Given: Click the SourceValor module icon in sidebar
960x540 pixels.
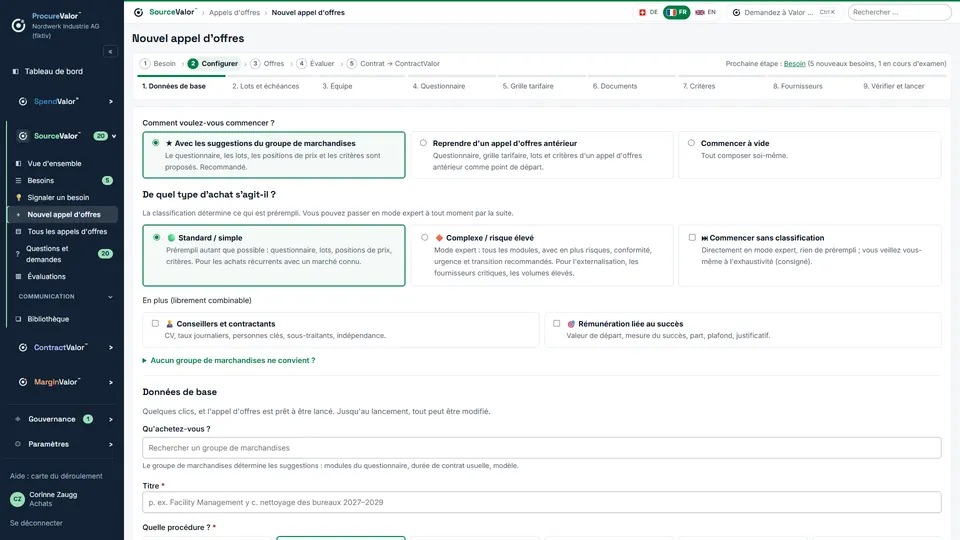Looking at the screenshot, I should coord(23,136).
